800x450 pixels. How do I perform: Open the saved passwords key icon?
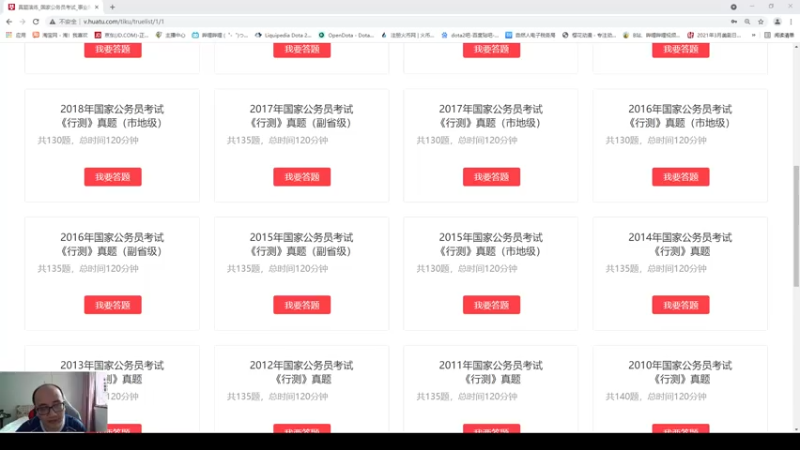(734, 21)
